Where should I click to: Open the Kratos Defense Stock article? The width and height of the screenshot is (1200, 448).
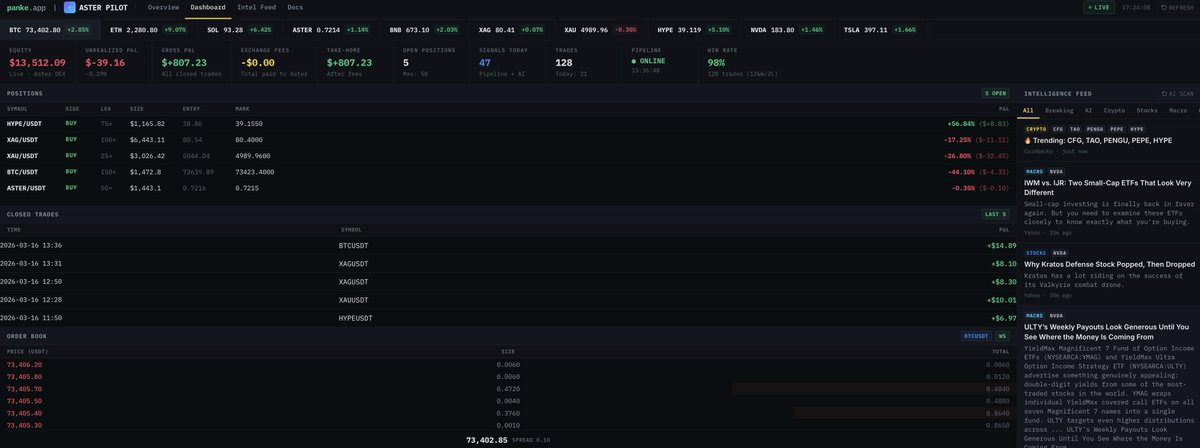[x=1110, y=264]
